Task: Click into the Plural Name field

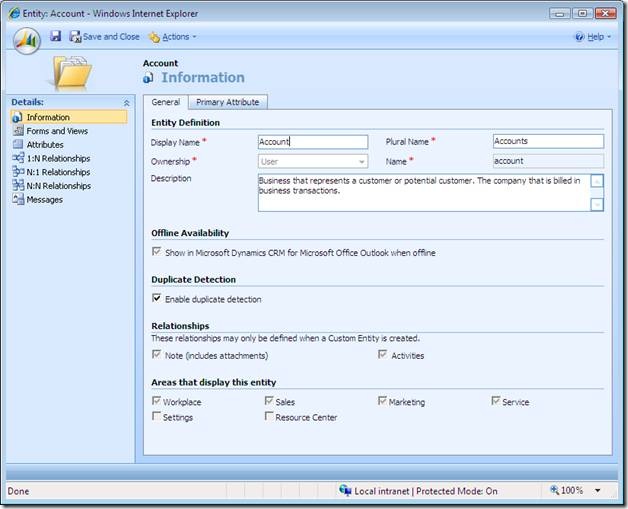Action: [x=548, y=142]
